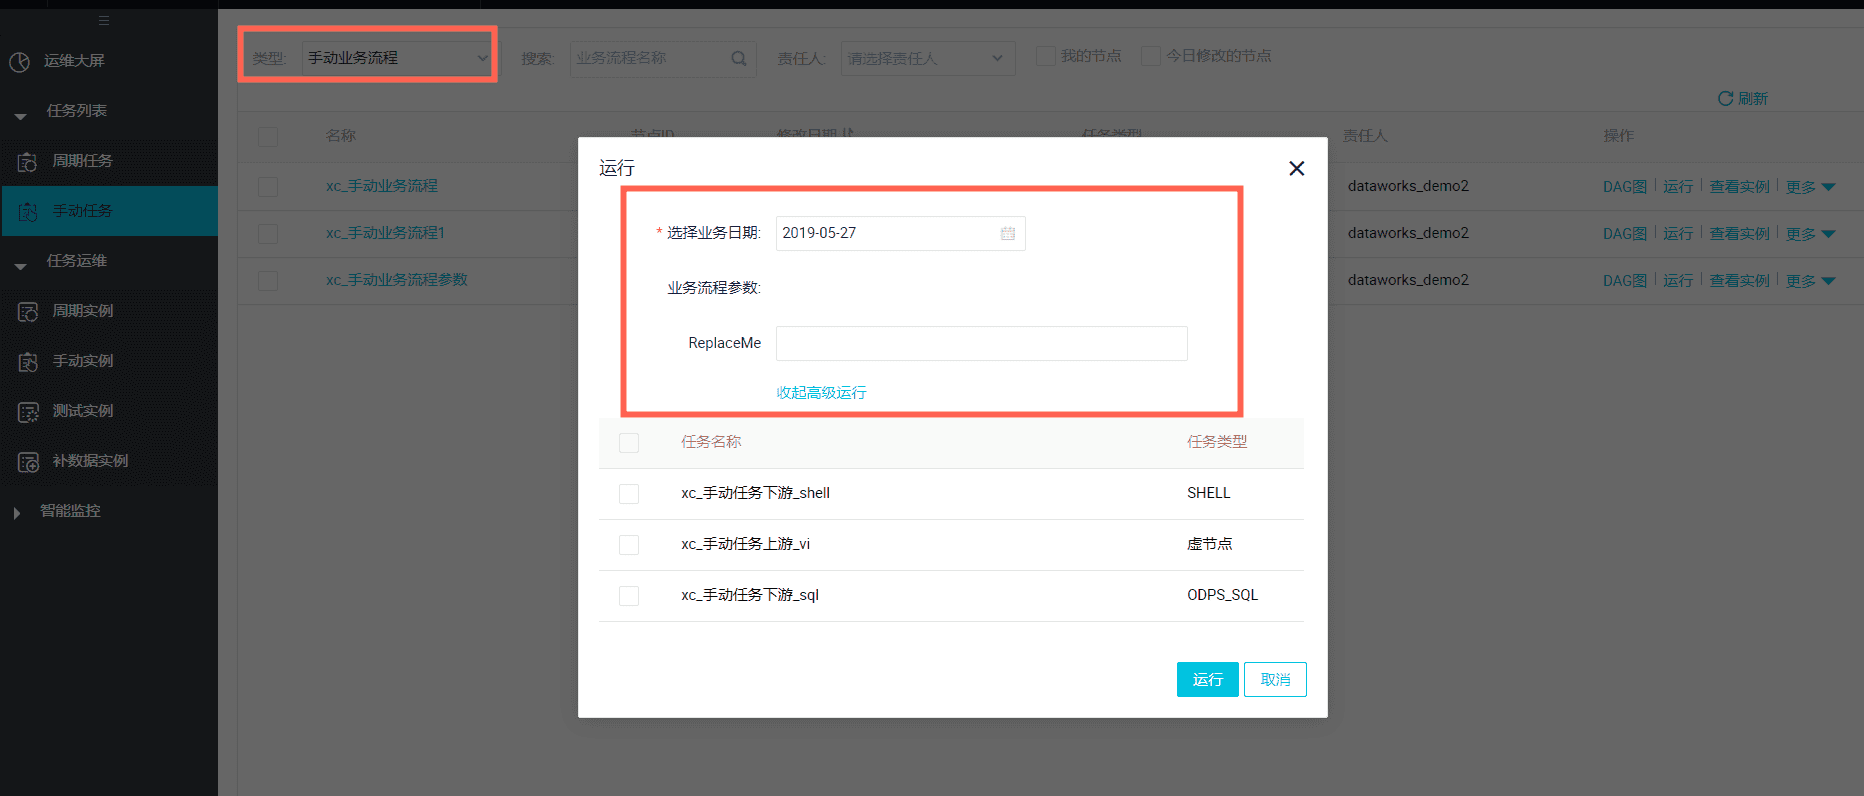Click the 手动实例 sidebar icon
The image size is (1864, 796).
pos(28,361)
